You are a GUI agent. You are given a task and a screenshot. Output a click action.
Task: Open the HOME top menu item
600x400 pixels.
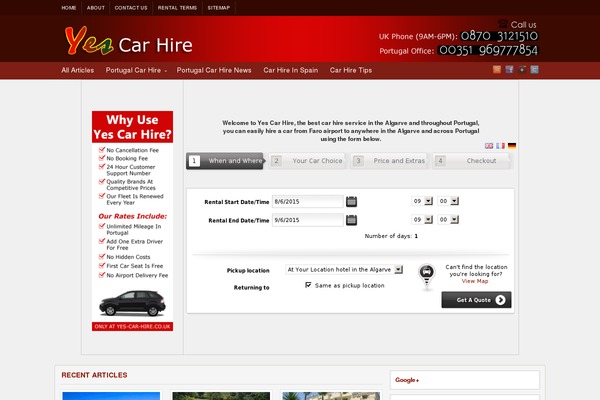pyautogui.click(x=69, y=8)
